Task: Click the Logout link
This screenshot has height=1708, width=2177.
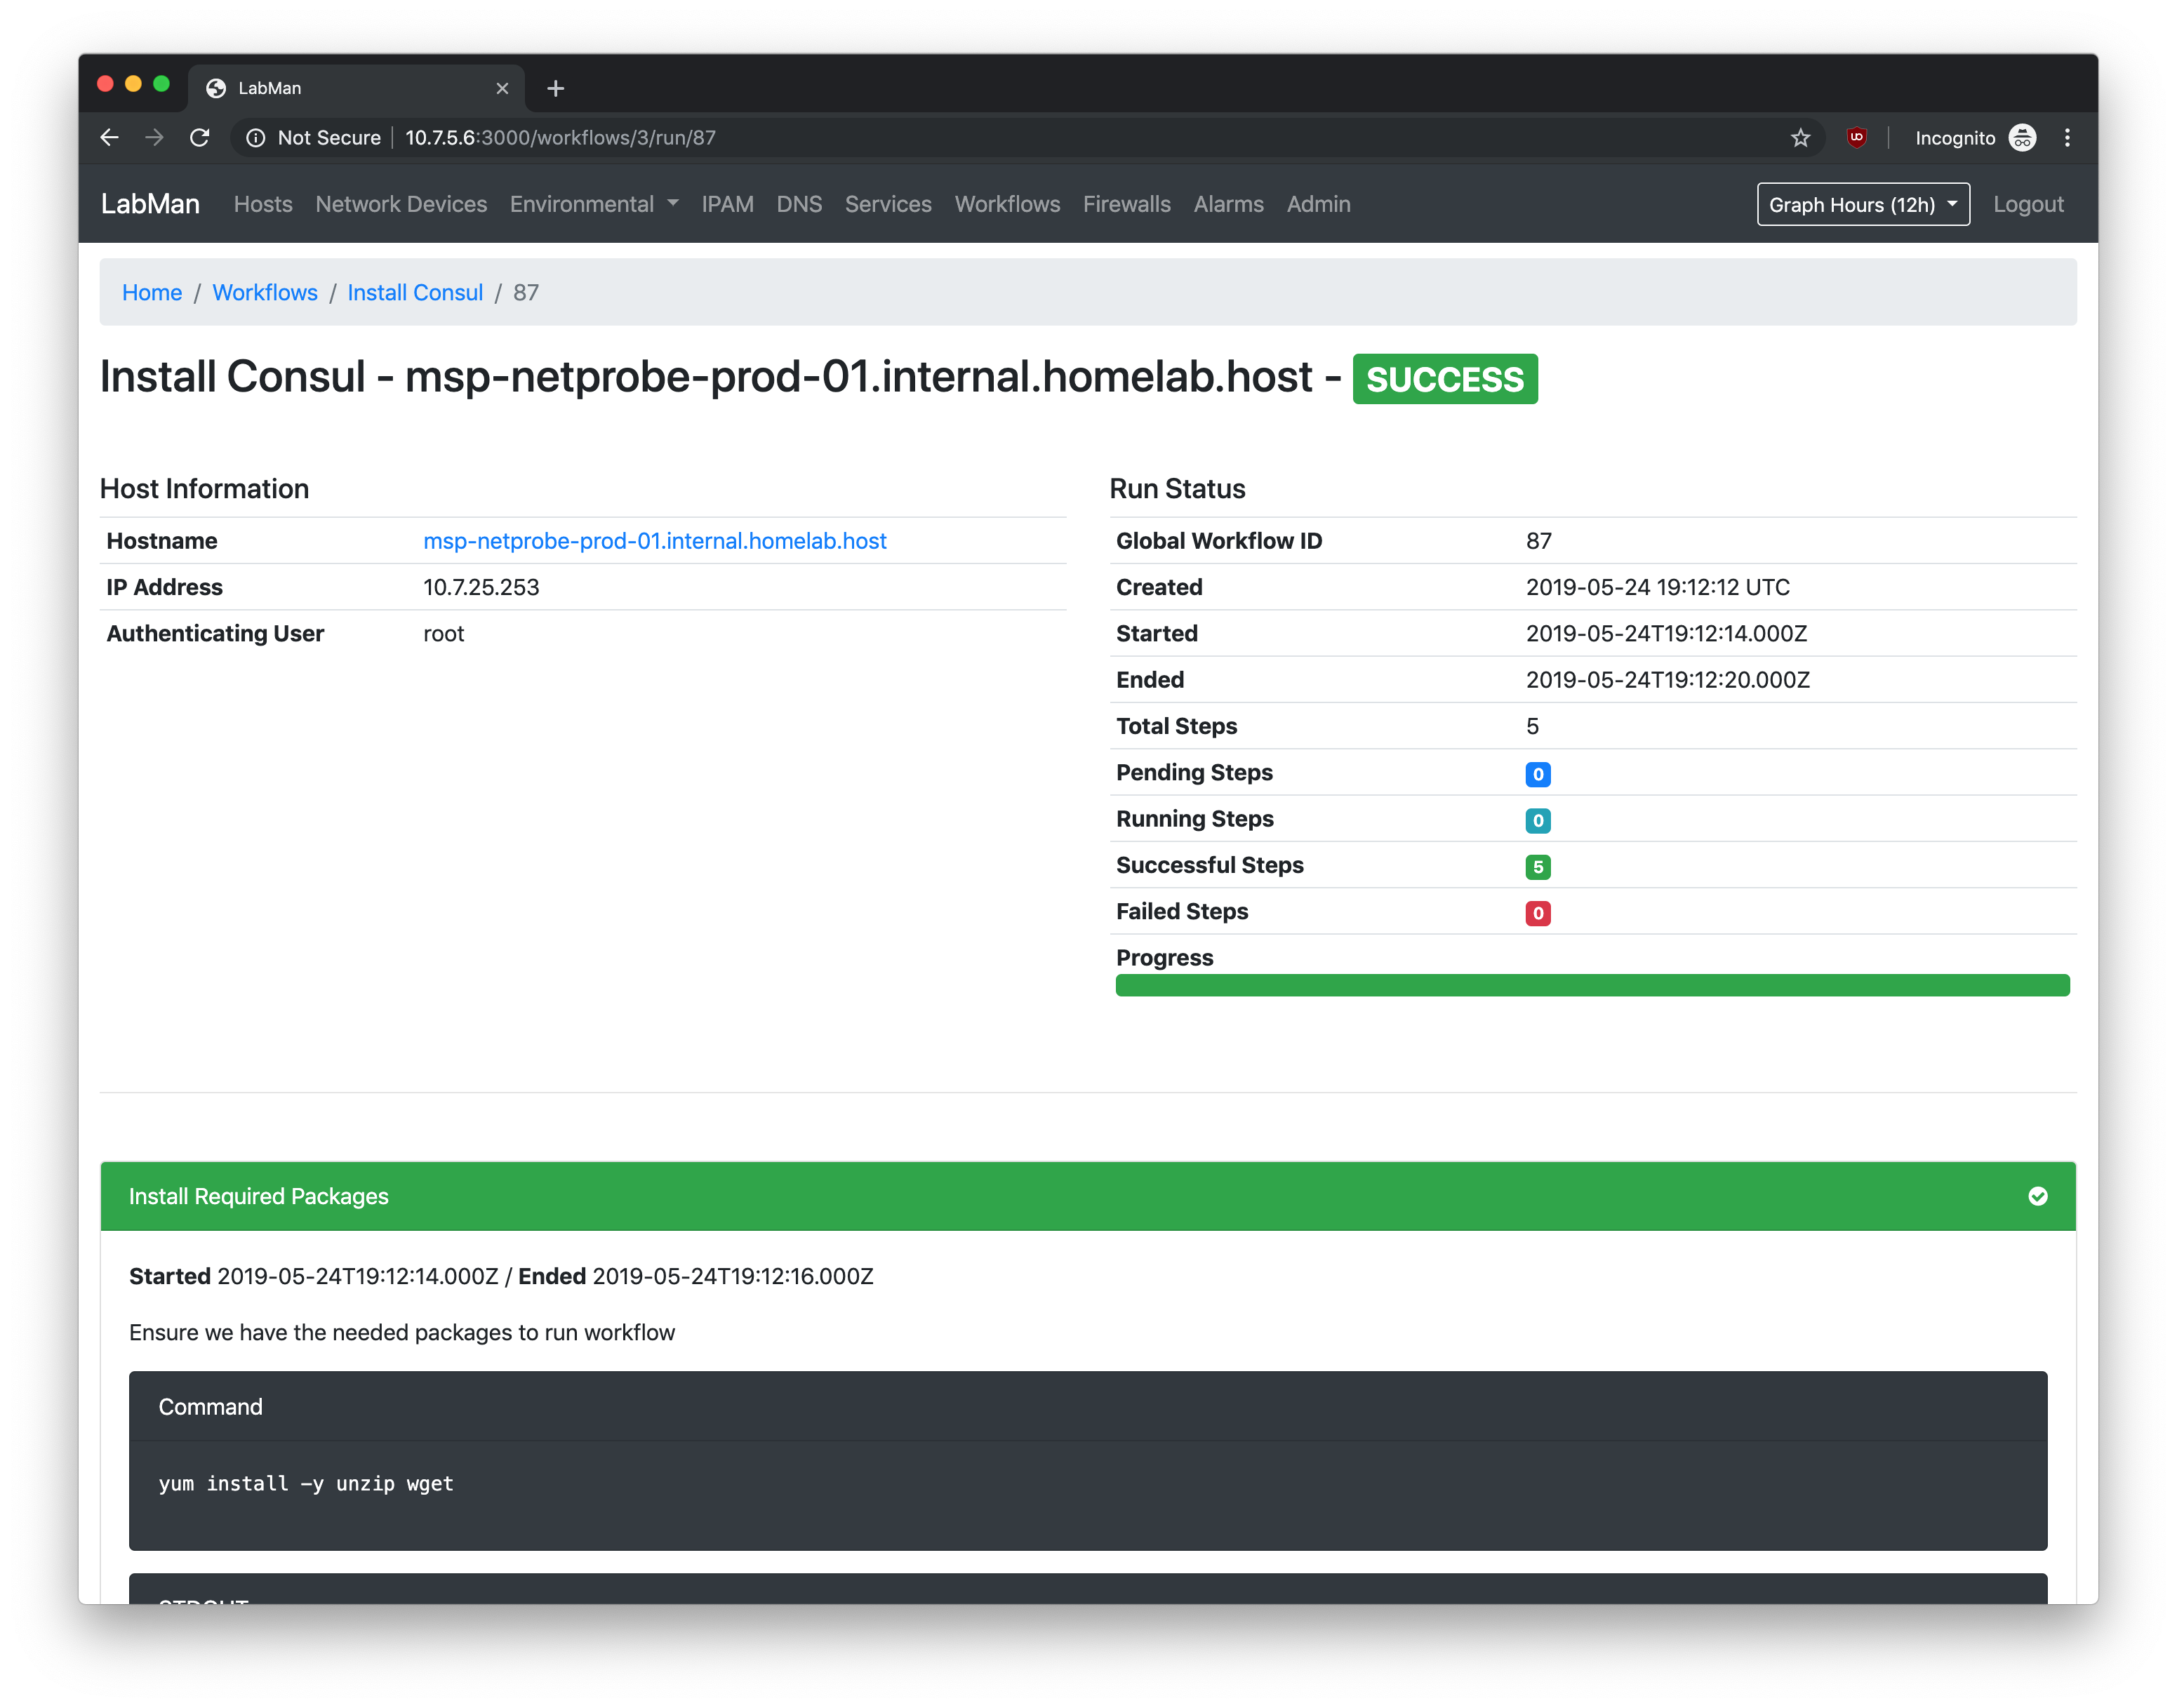Action: (x=2027, y=204)
